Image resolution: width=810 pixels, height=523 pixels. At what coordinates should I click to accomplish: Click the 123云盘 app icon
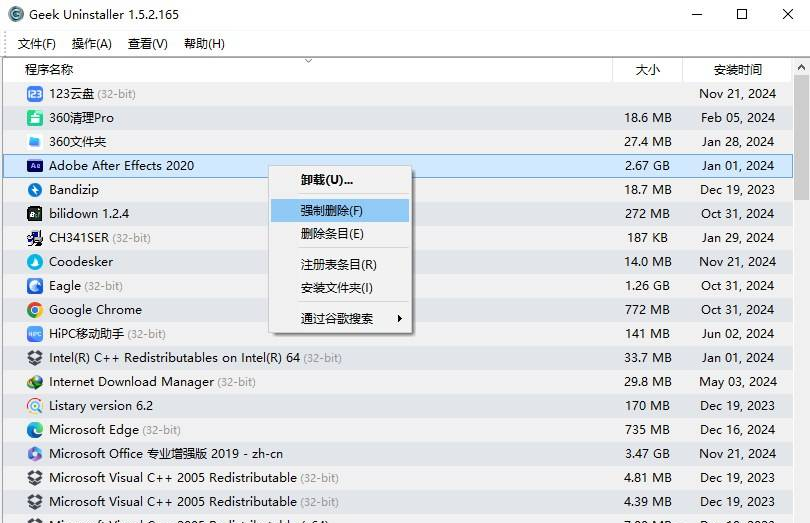click(x=35, y=94)
